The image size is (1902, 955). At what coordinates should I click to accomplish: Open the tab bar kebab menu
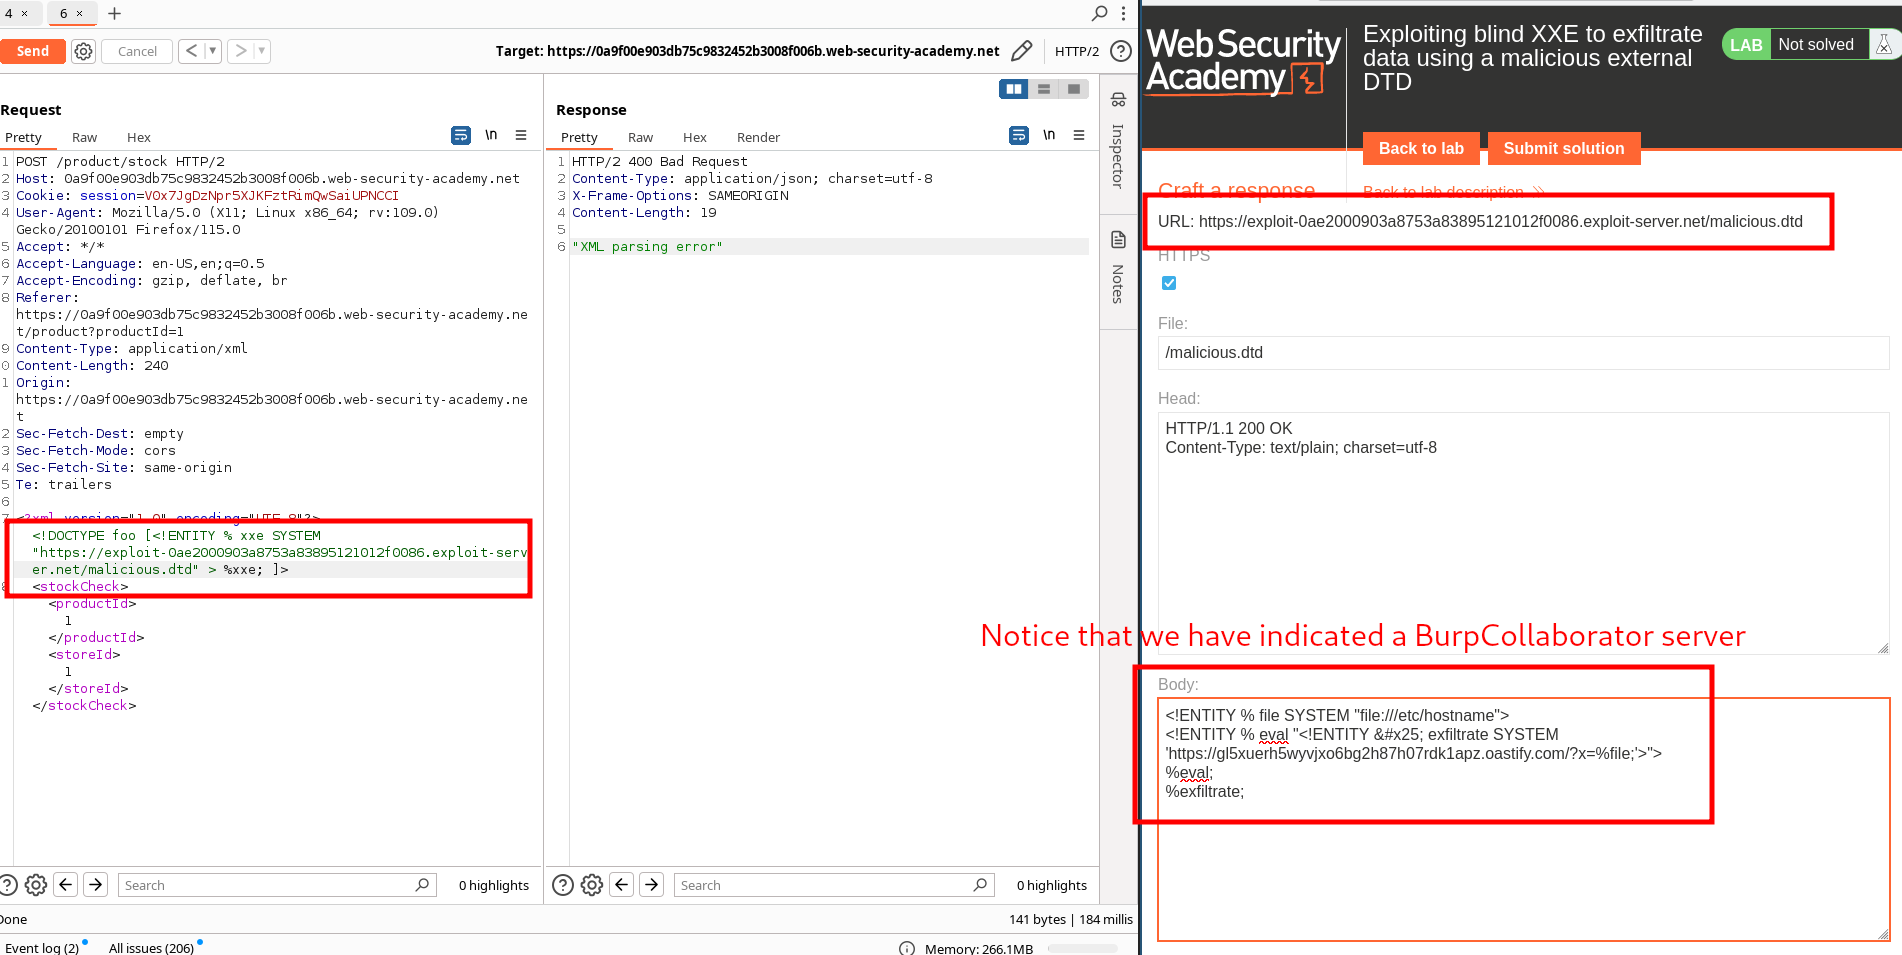(1123, 13)
